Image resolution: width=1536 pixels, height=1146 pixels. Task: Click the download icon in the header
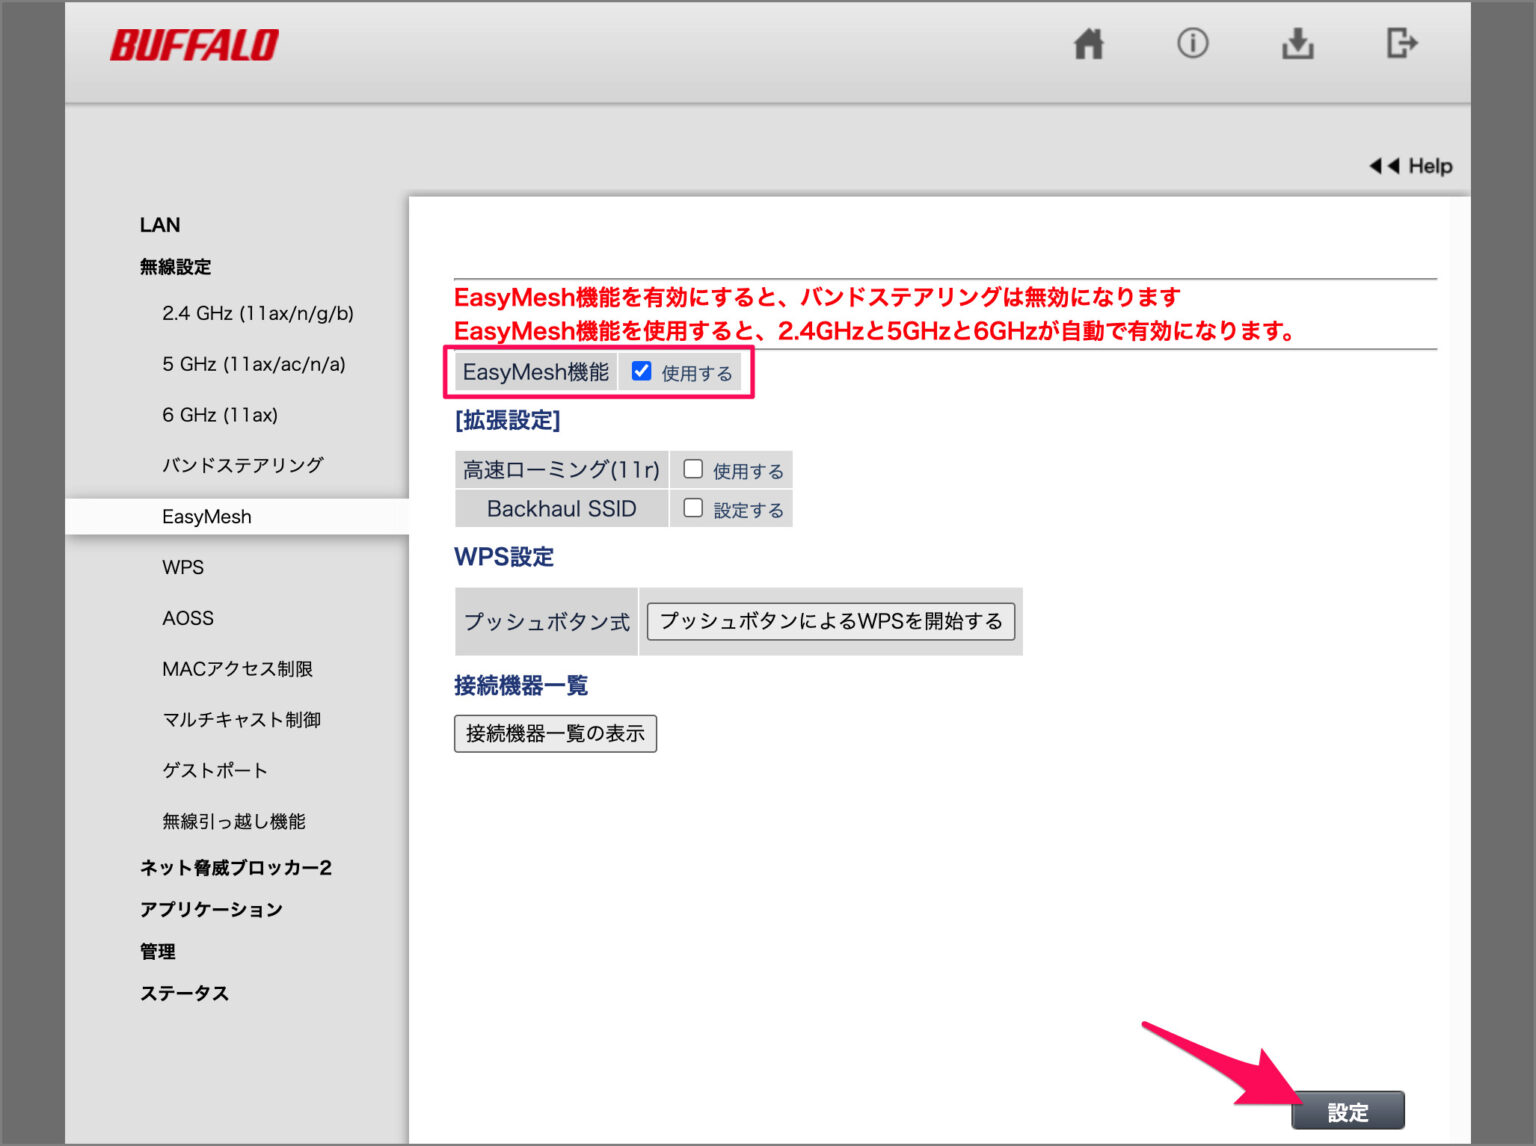coord(1297,44)
